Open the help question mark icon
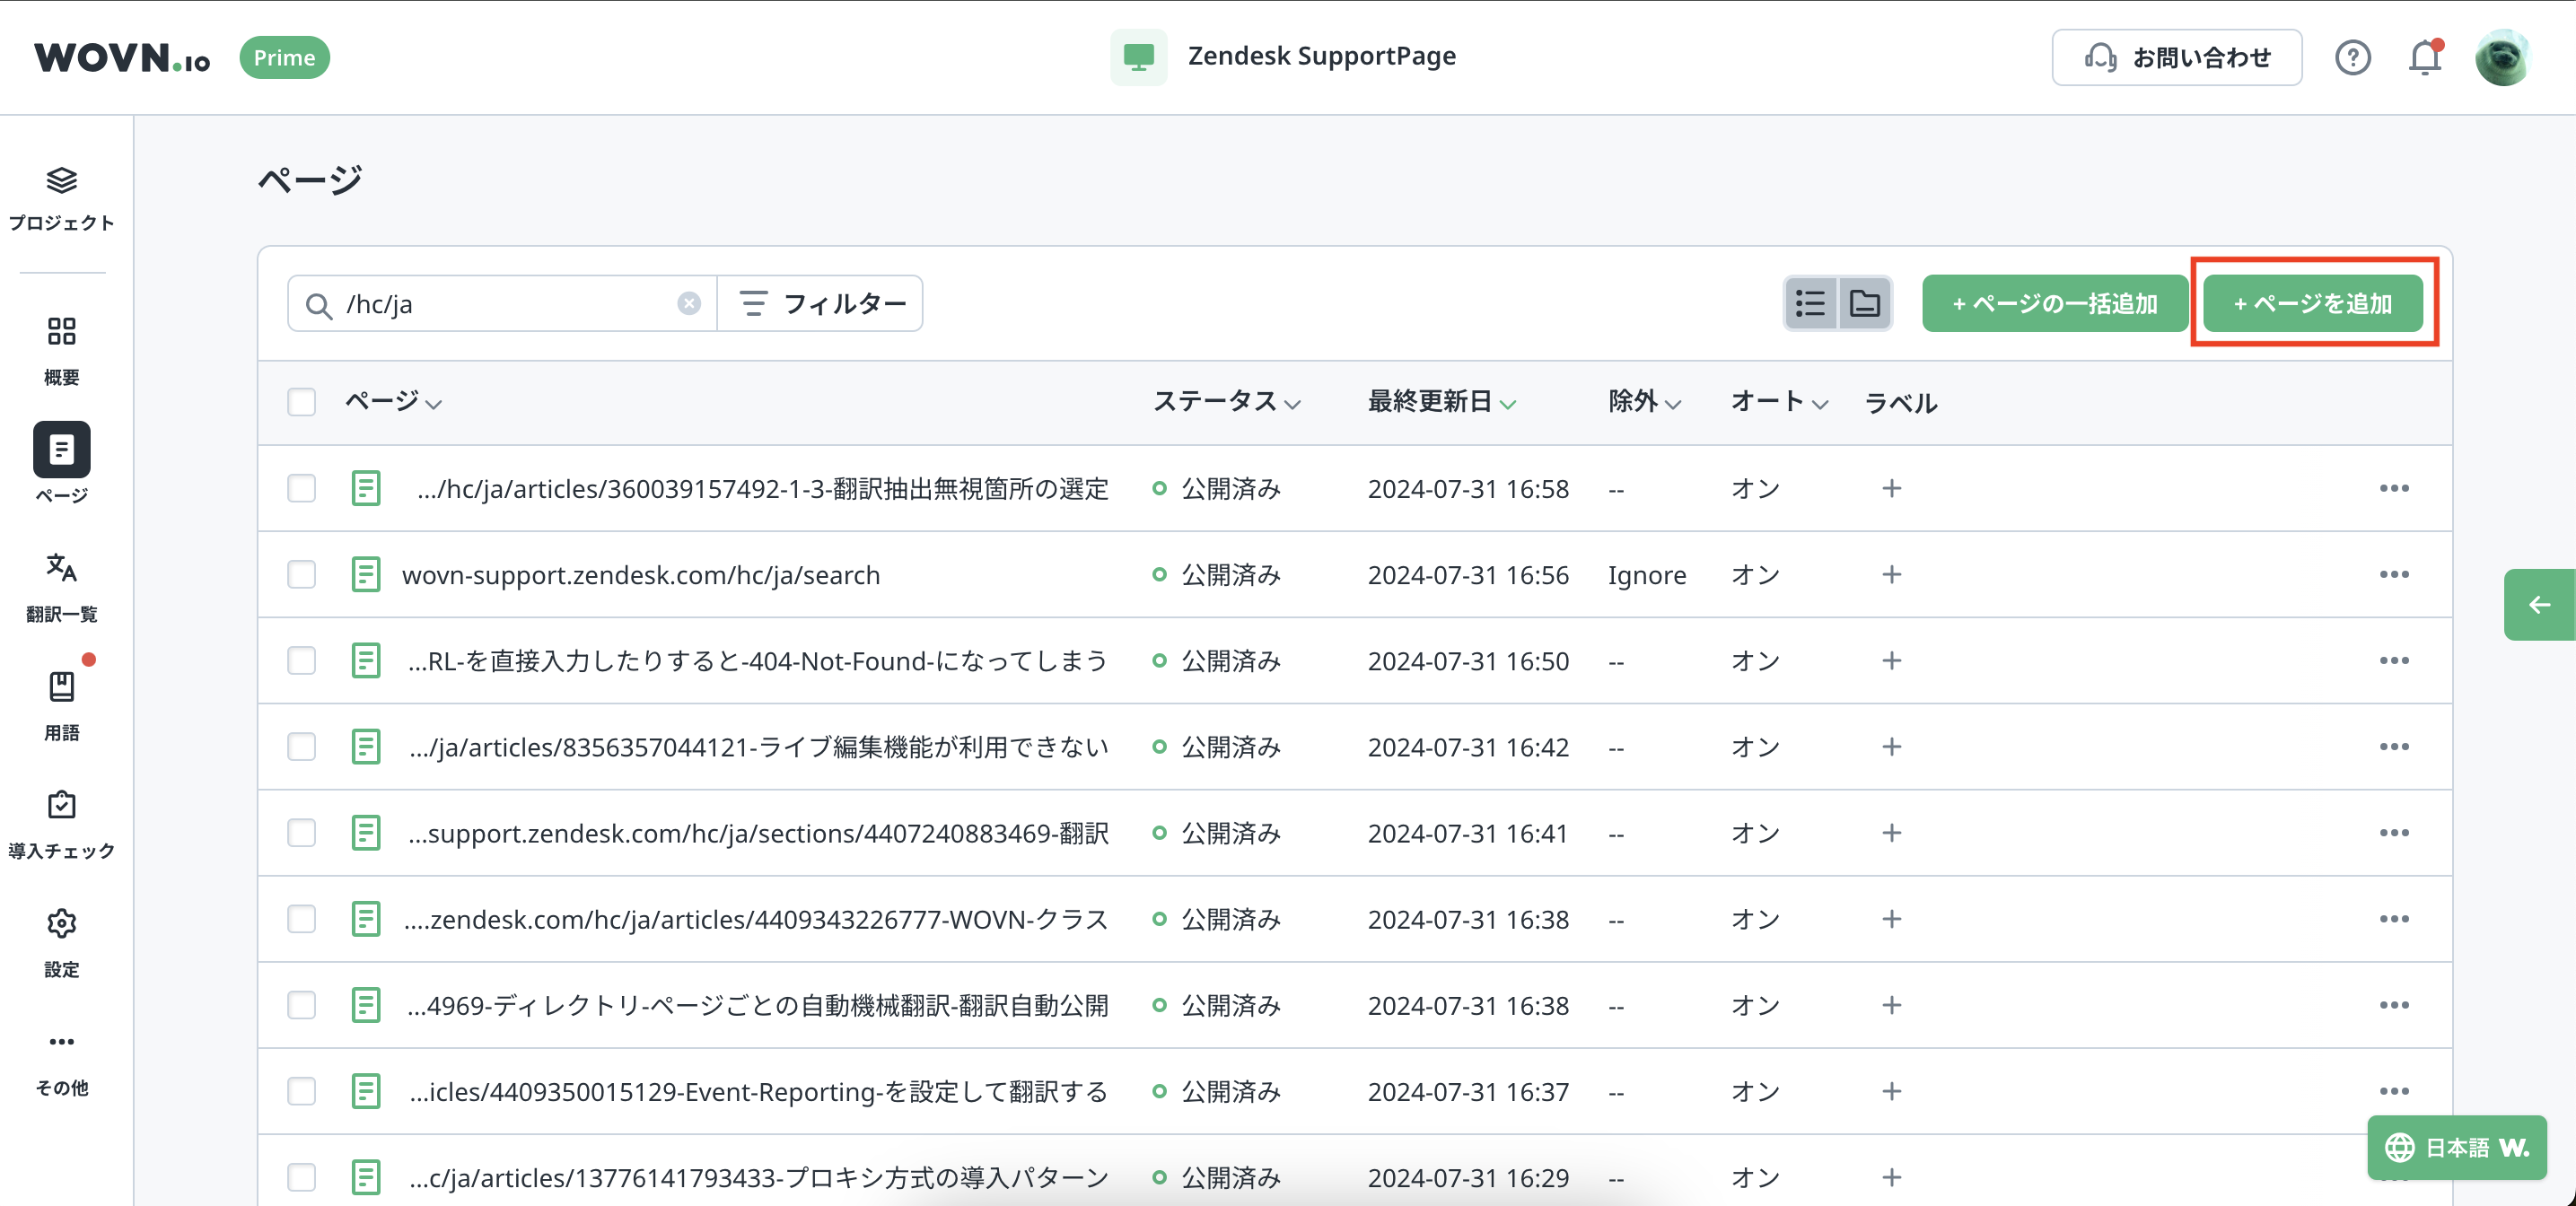The image size is (2576, 1206). (2352, 58)
